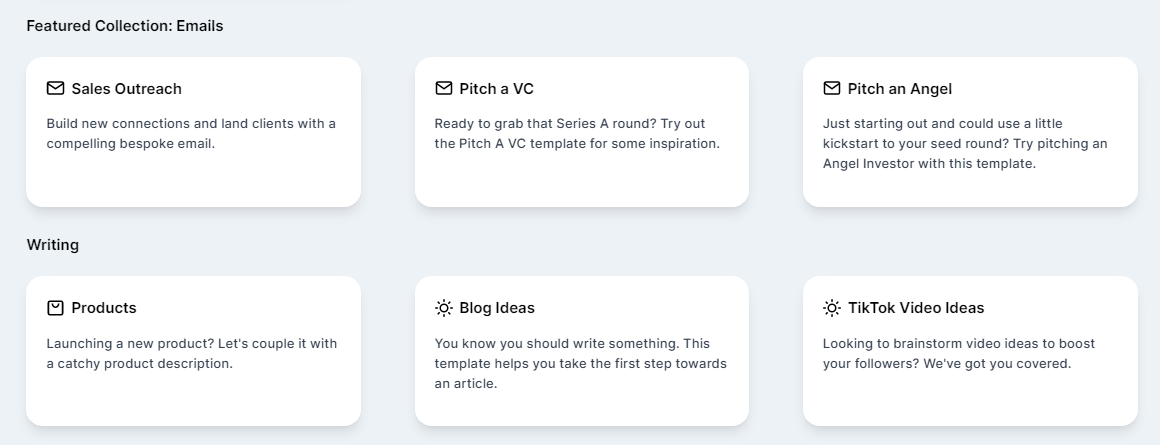This screenshot has width=1160, height=445.
Task: Click the package icon beside Products
Action: point(56,308)
